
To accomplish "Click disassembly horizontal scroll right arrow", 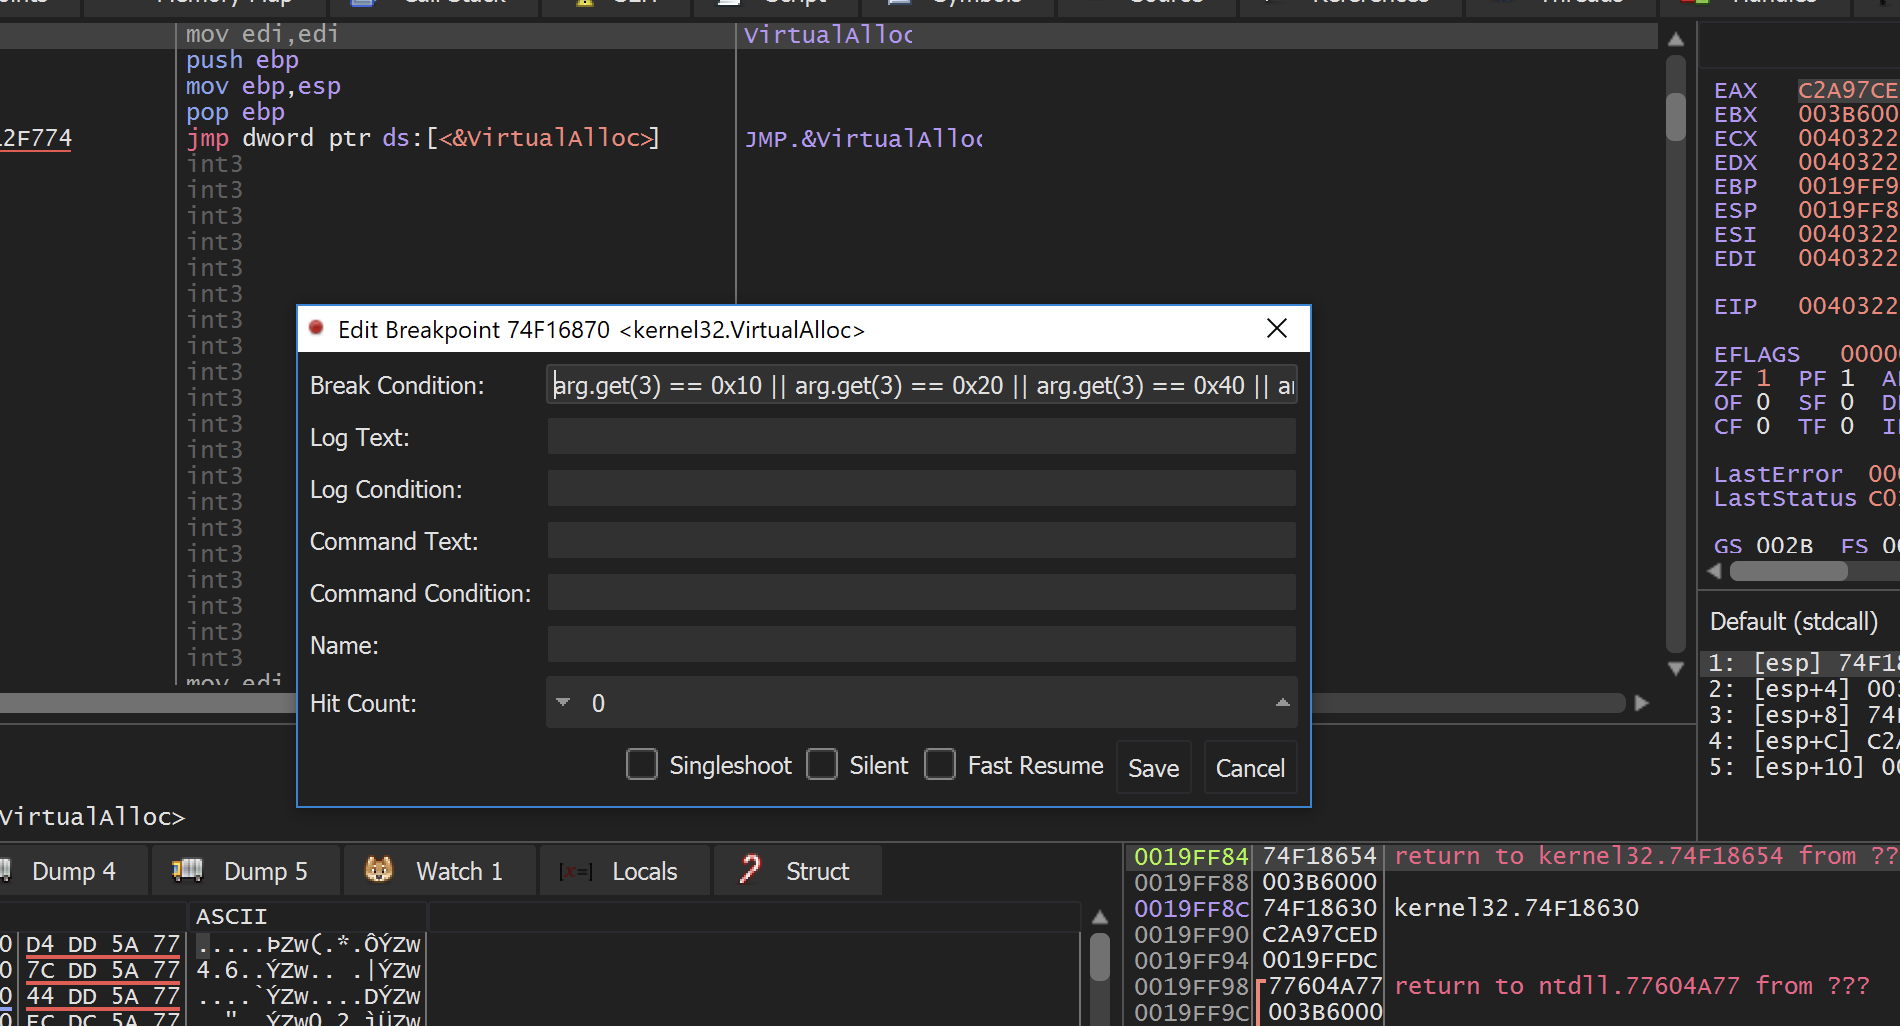I will (x=1641, y=703).
